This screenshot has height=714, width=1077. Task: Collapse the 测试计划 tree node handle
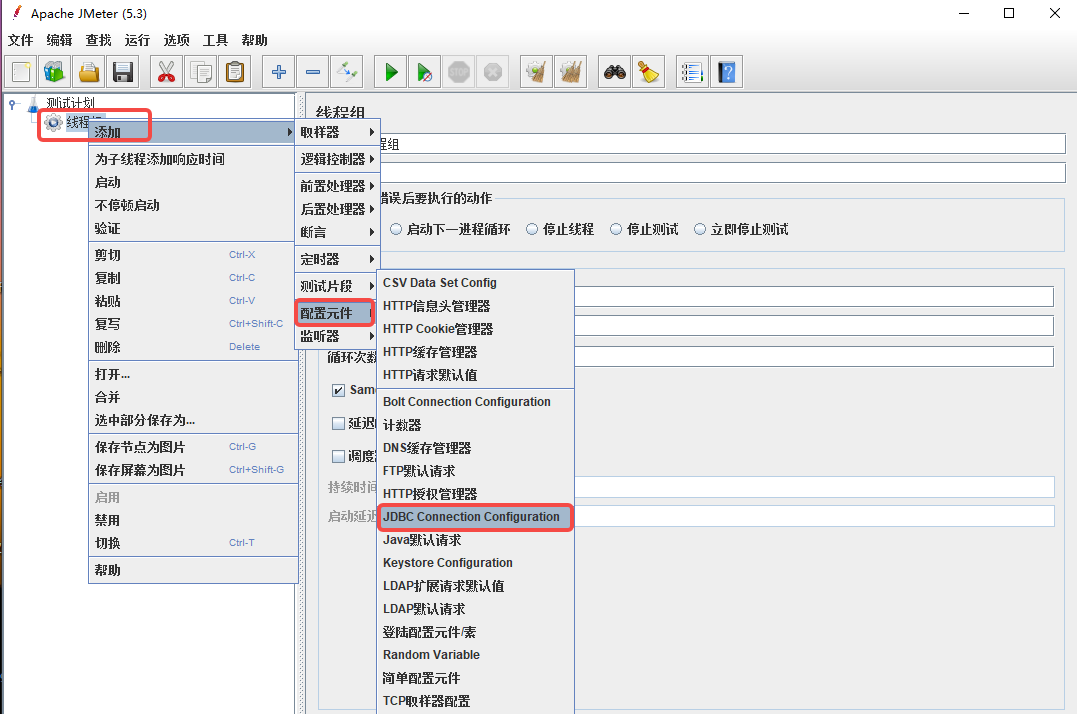12,103
